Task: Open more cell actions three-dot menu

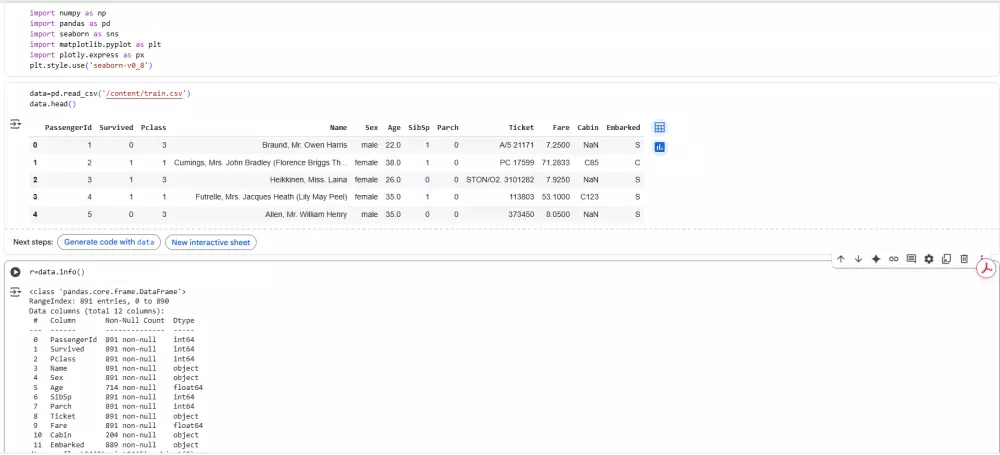Action: pyautogui.click(x=982, y=257)
